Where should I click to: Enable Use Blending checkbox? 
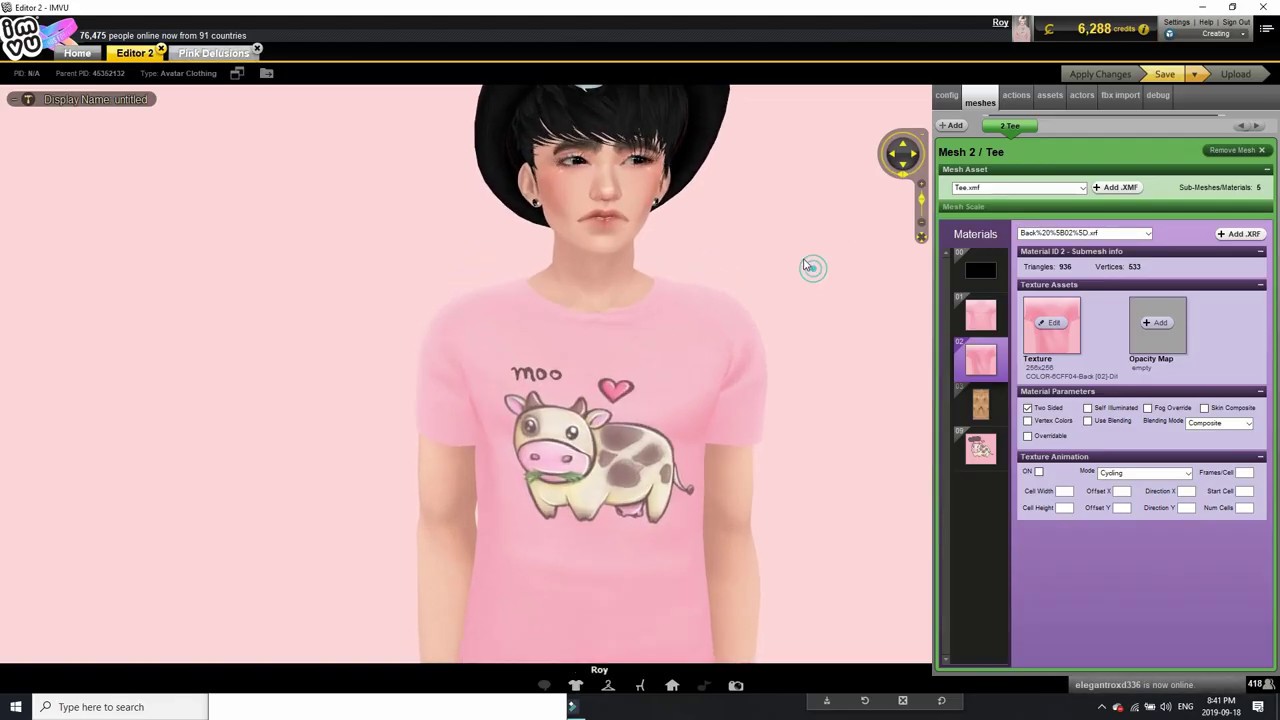tap(1088, 421)
